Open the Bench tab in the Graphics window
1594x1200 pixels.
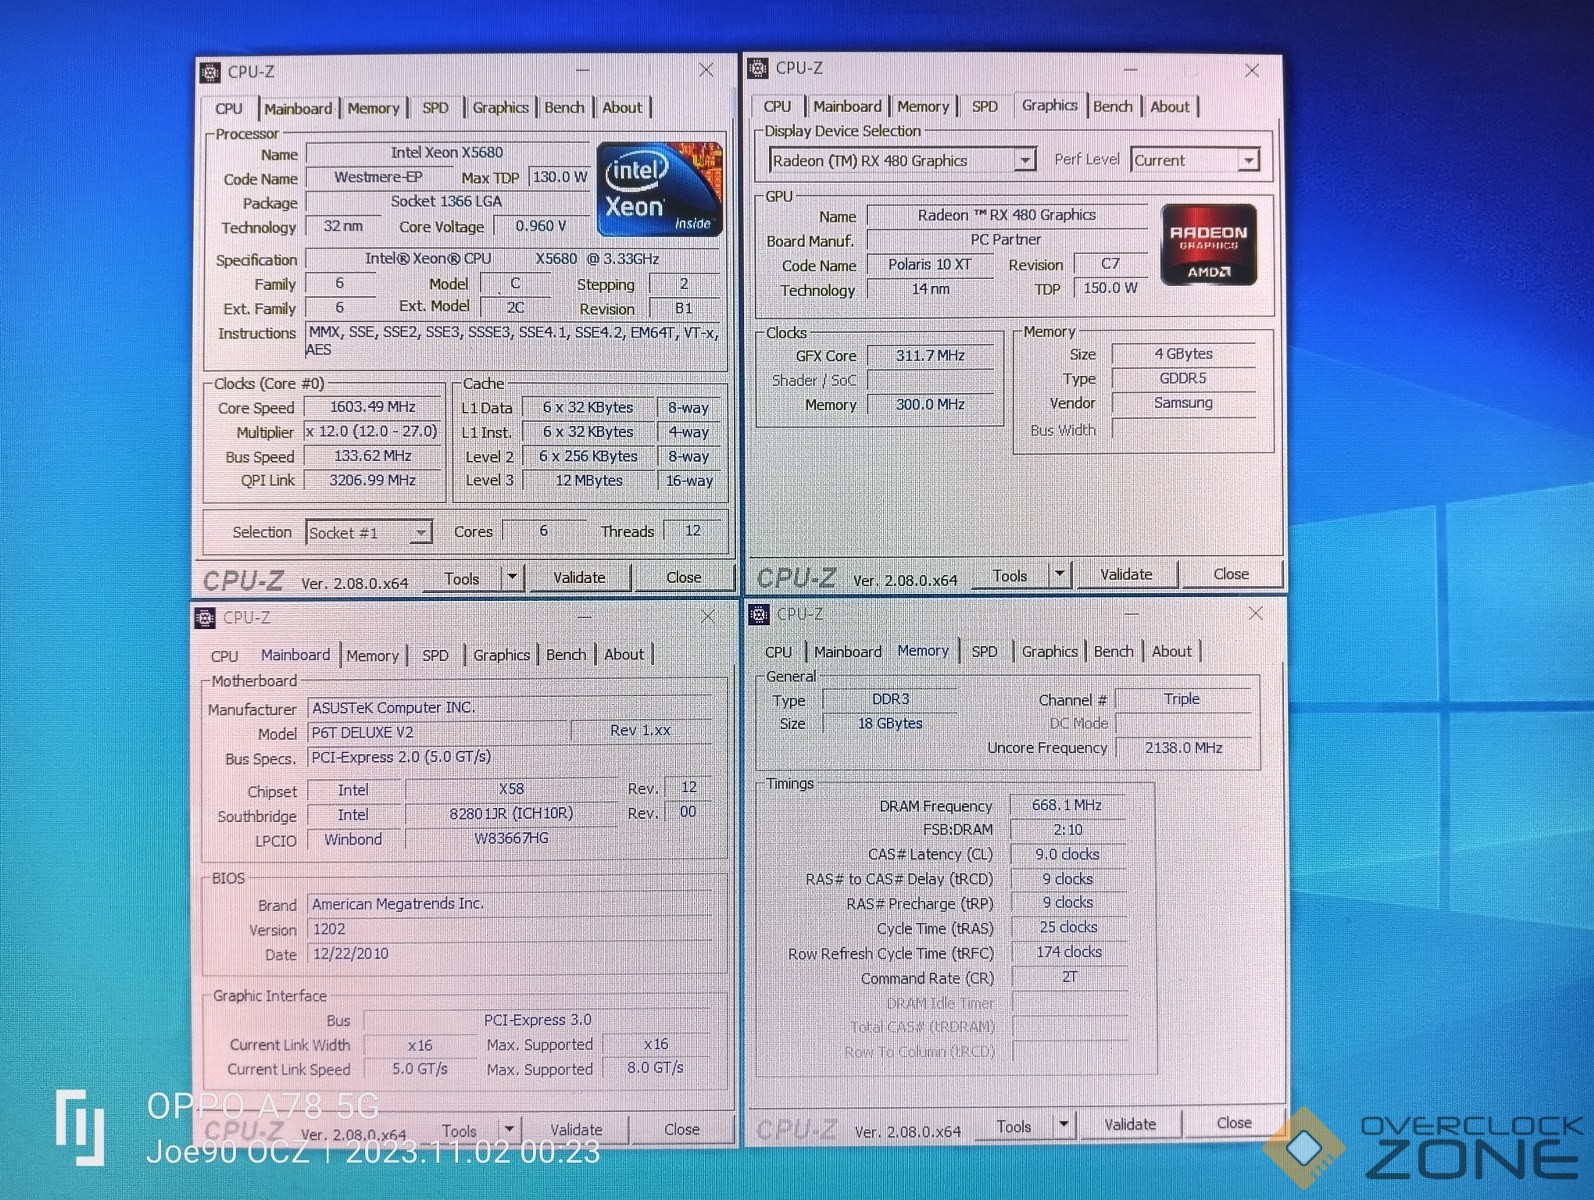1112,106
